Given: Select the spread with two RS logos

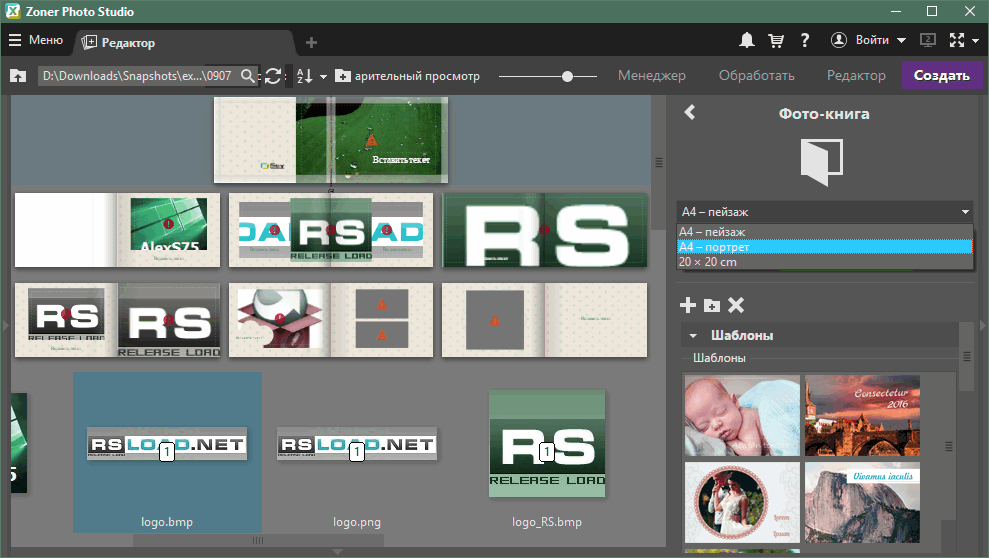Looking at the screenshot, I should pyautogui.click(x=117, y=320).
